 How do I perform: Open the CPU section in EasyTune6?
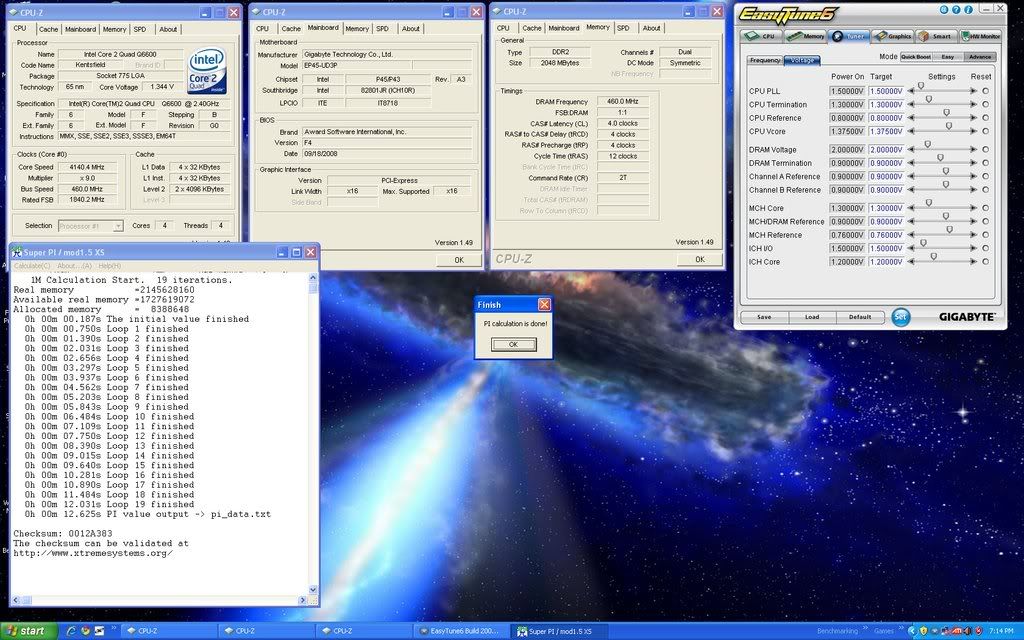(765, 36)
